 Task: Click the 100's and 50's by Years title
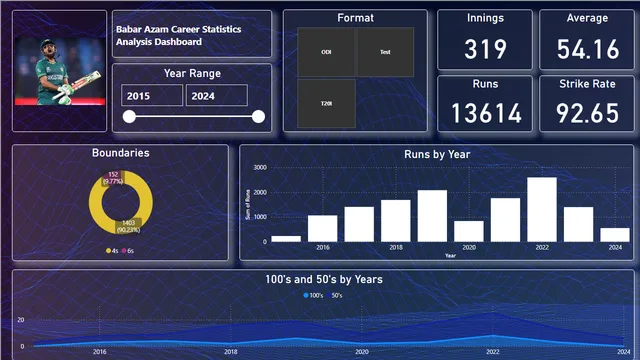[x=324, y=279]
